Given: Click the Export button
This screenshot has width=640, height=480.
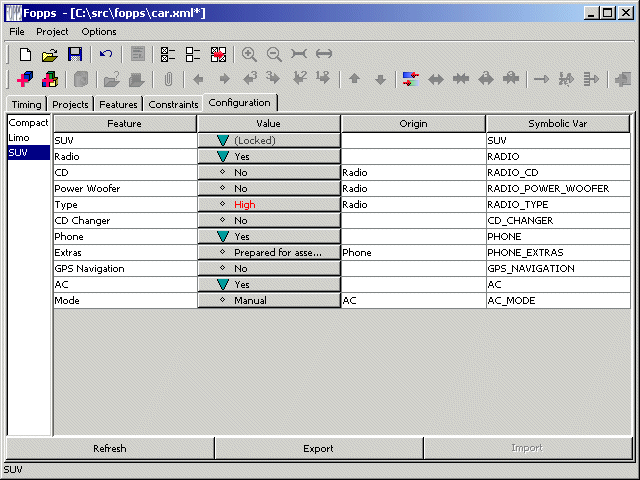Looking at the screenshot, I should coord(318,448).
